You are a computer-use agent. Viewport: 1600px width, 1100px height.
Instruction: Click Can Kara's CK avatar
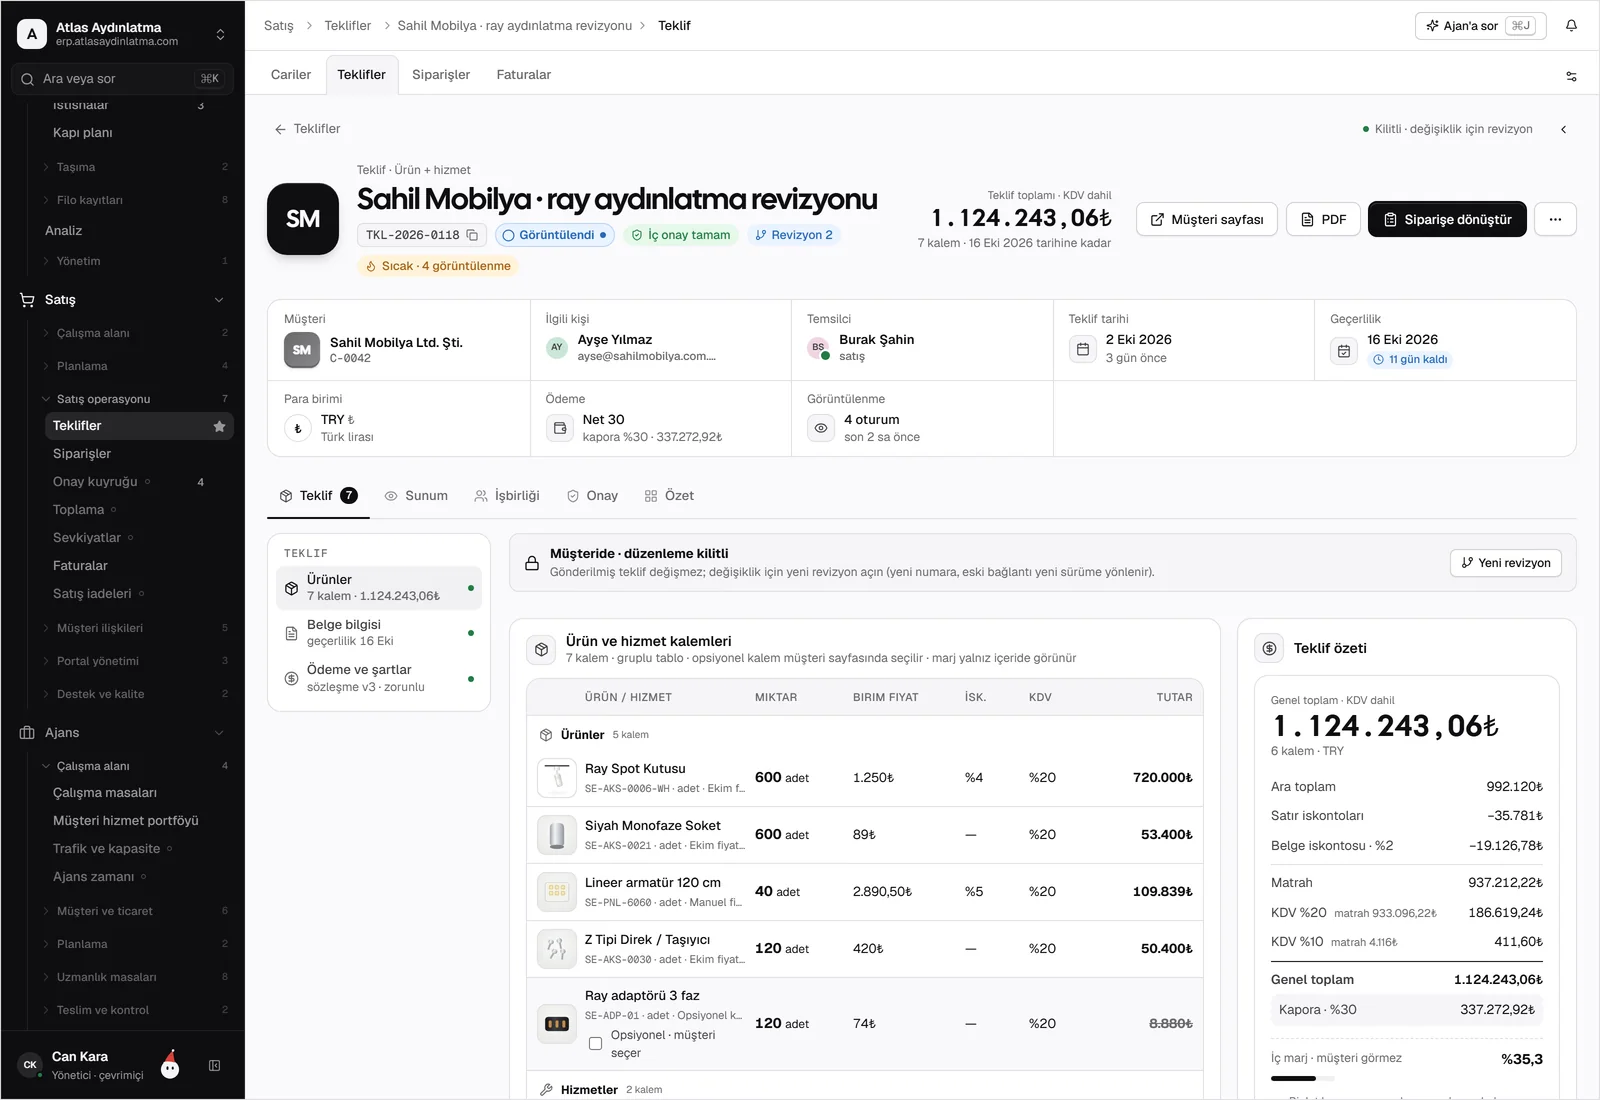pyautogui.click(x=30, y=1065)
